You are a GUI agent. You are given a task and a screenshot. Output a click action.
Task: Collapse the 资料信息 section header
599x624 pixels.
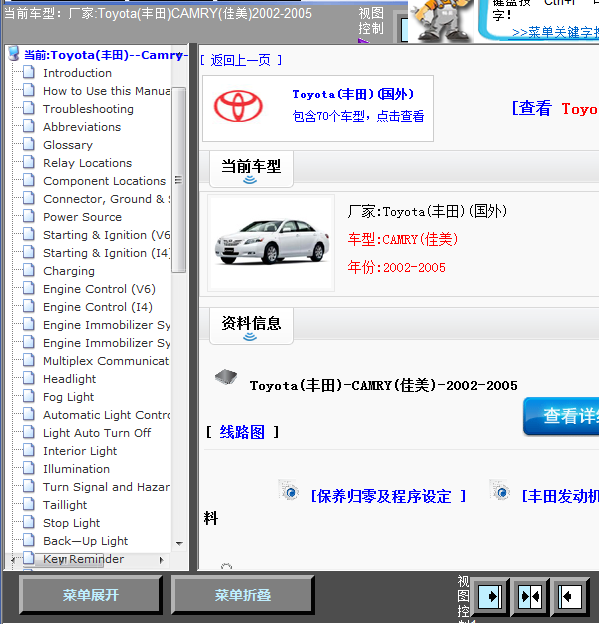click(x=251, y=326)
